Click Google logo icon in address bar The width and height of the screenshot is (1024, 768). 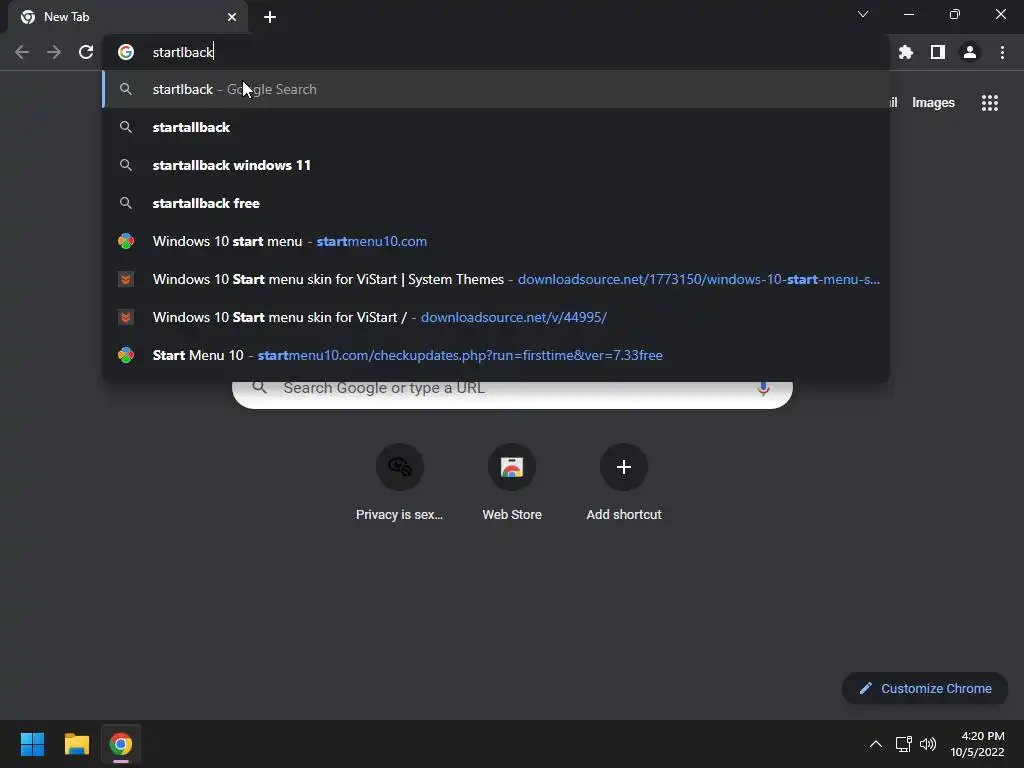point(126,52)
